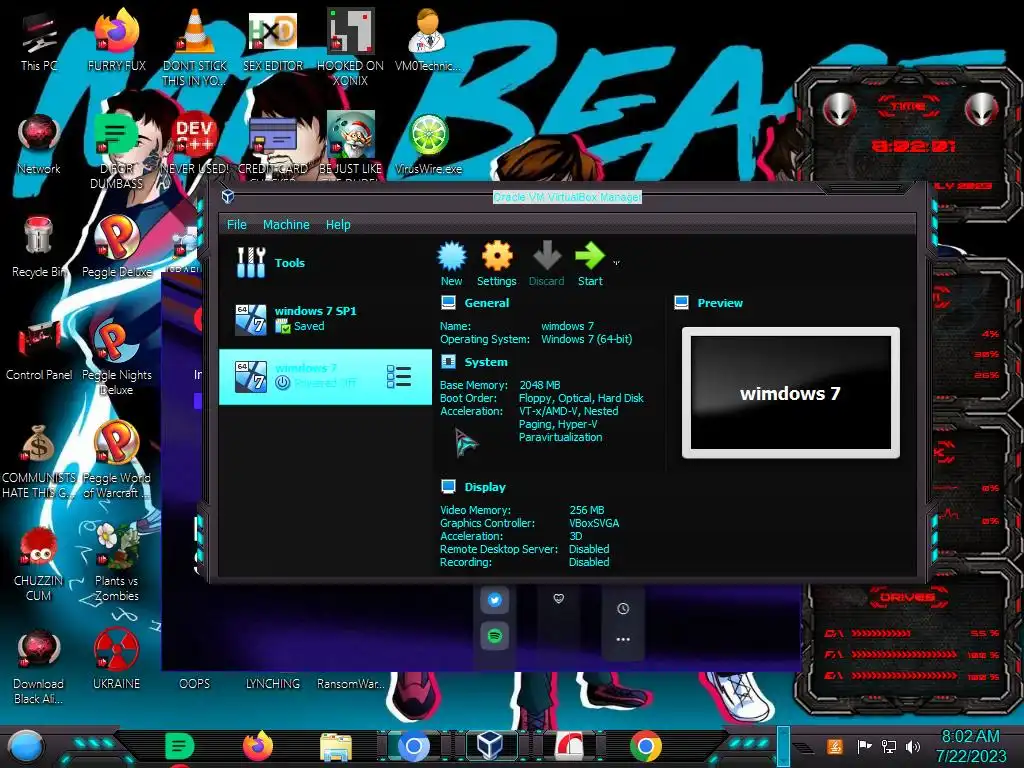1024x768 pixels.
Task: Open the VLC cone desktop icon
Action: [x=195, y=47]
